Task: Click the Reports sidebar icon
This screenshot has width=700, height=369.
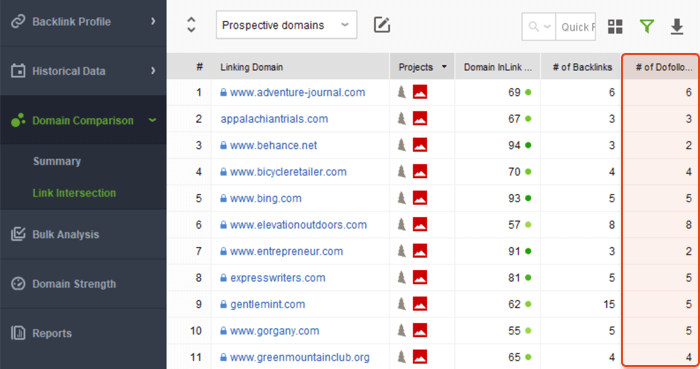Action: click(18, 333)
